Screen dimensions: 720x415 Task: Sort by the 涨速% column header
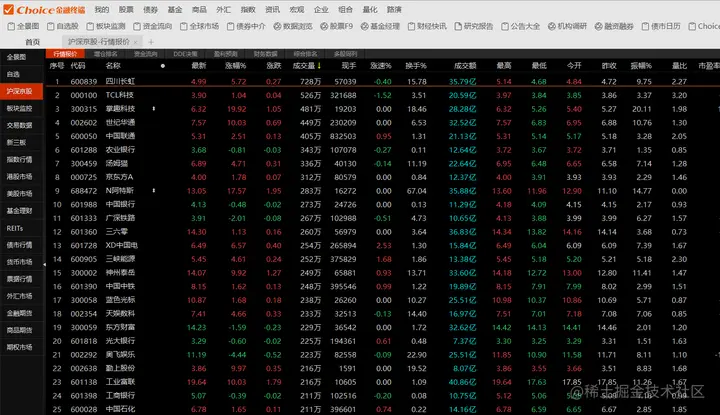(381, 66)
